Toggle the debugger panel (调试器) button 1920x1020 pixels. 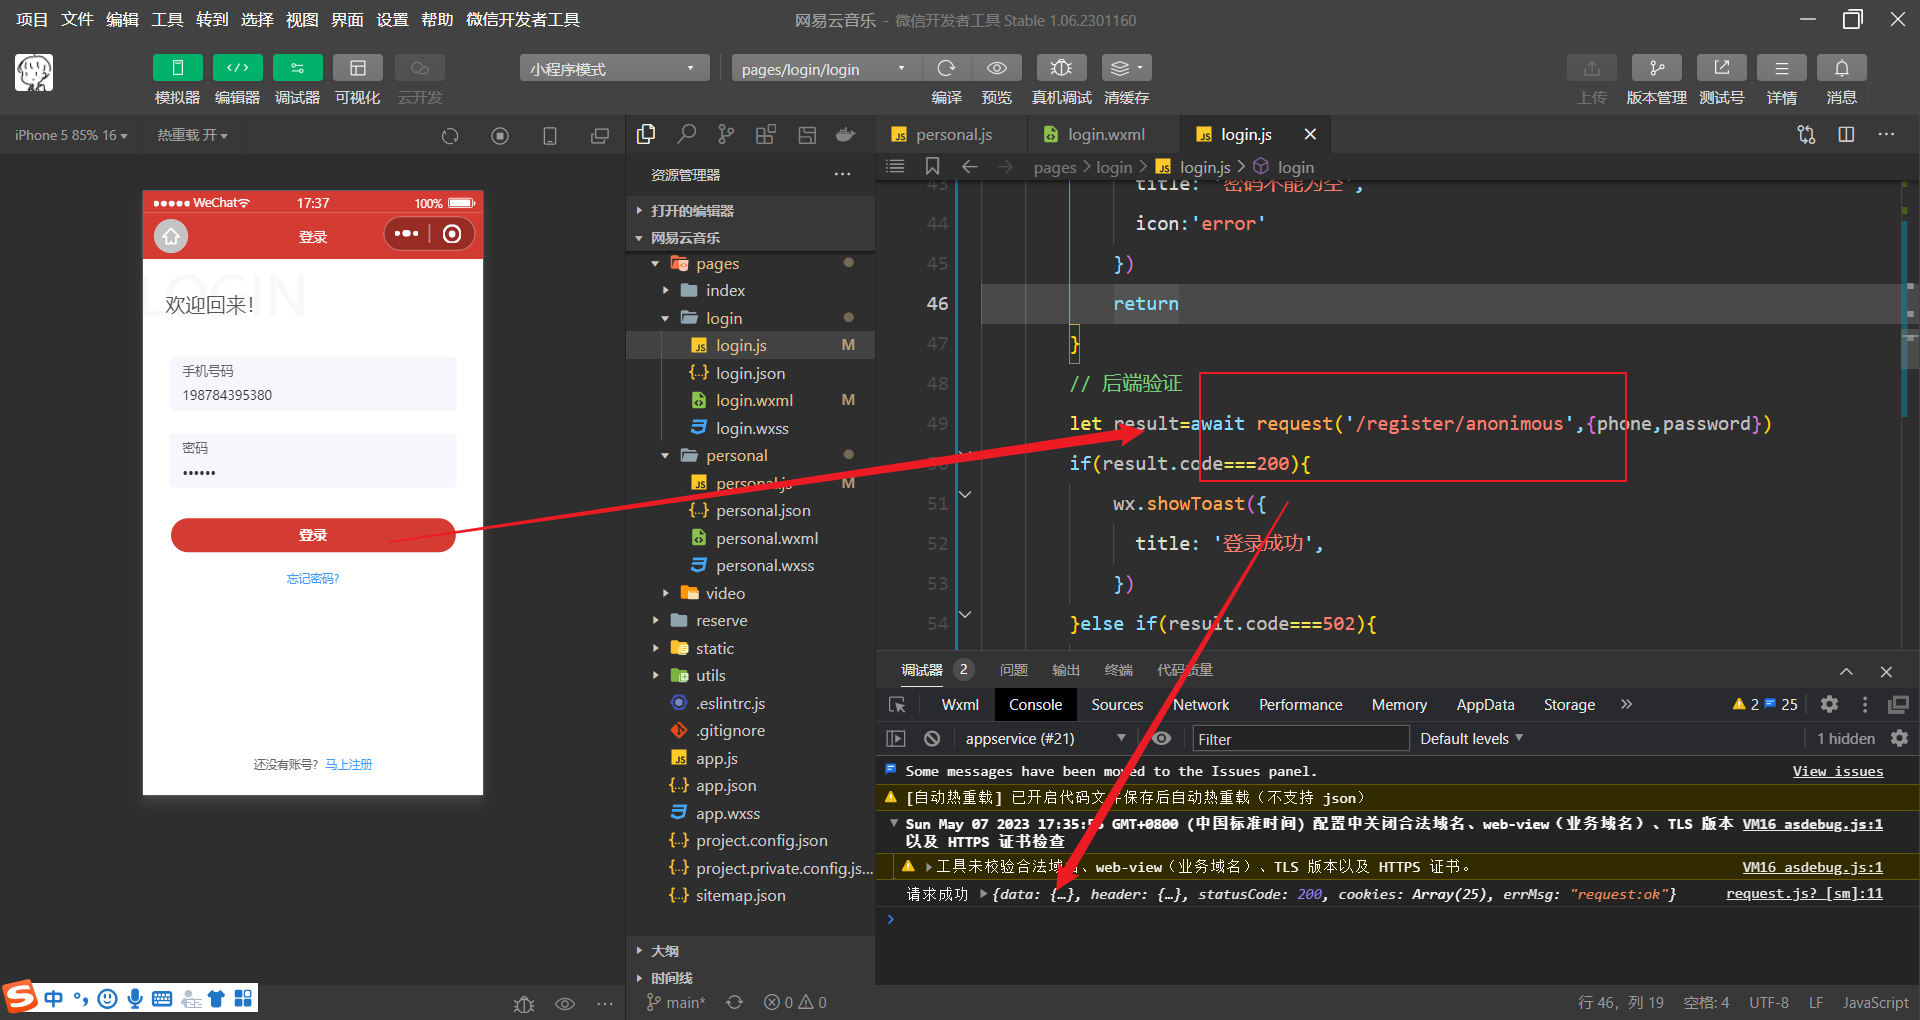(297, 68)
